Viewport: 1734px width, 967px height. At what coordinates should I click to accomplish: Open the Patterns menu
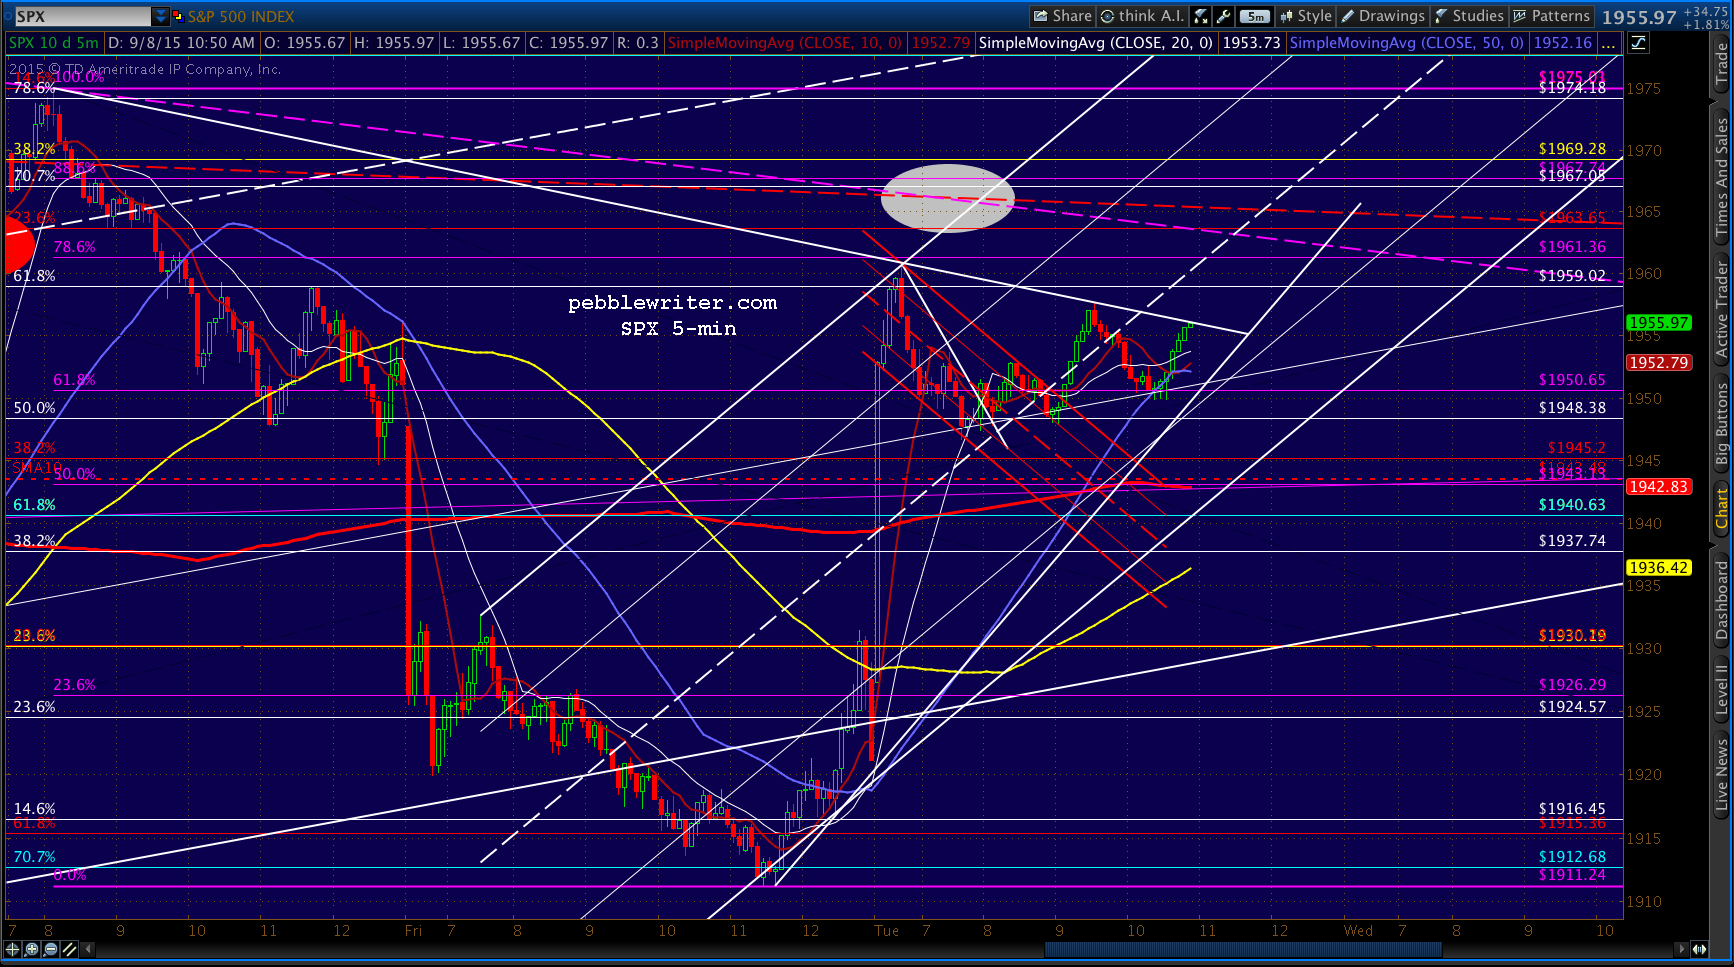(x=1551, y=16)
